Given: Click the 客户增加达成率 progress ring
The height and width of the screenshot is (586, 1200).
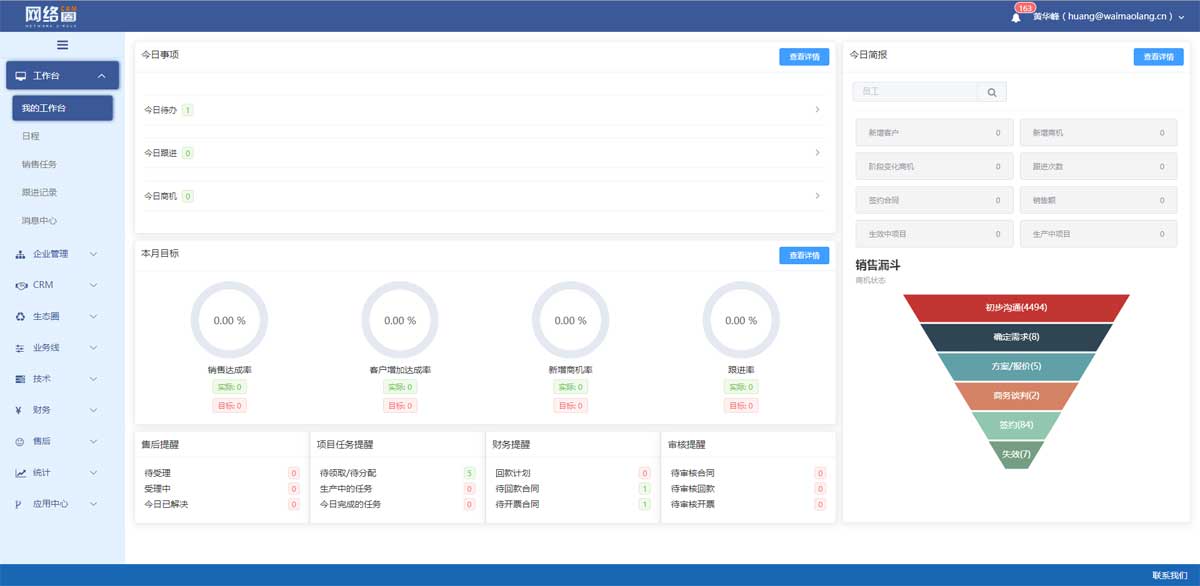Looking at the screenshot, I should [400, 320].
